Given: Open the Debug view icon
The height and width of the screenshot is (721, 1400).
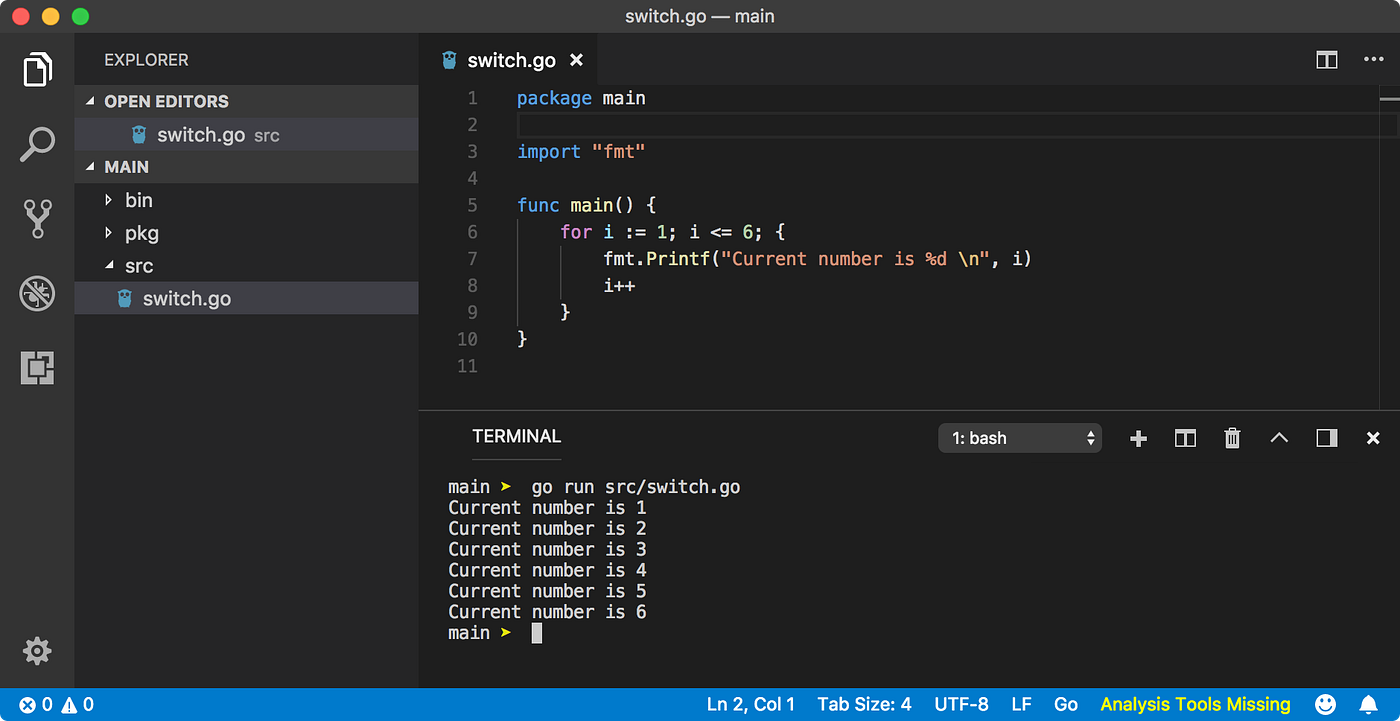Looking at the screenshot, I should (37, 293).
